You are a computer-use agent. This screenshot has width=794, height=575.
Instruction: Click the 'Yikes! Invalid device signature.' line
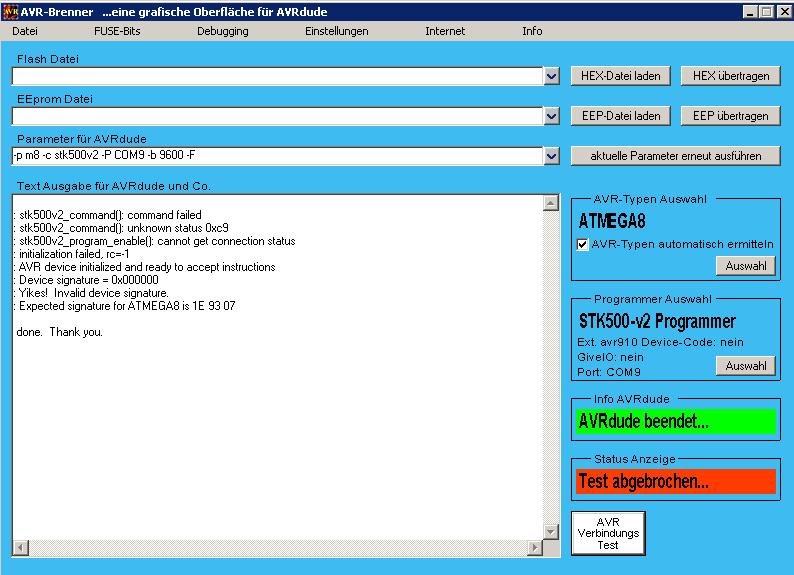[93, 293]
